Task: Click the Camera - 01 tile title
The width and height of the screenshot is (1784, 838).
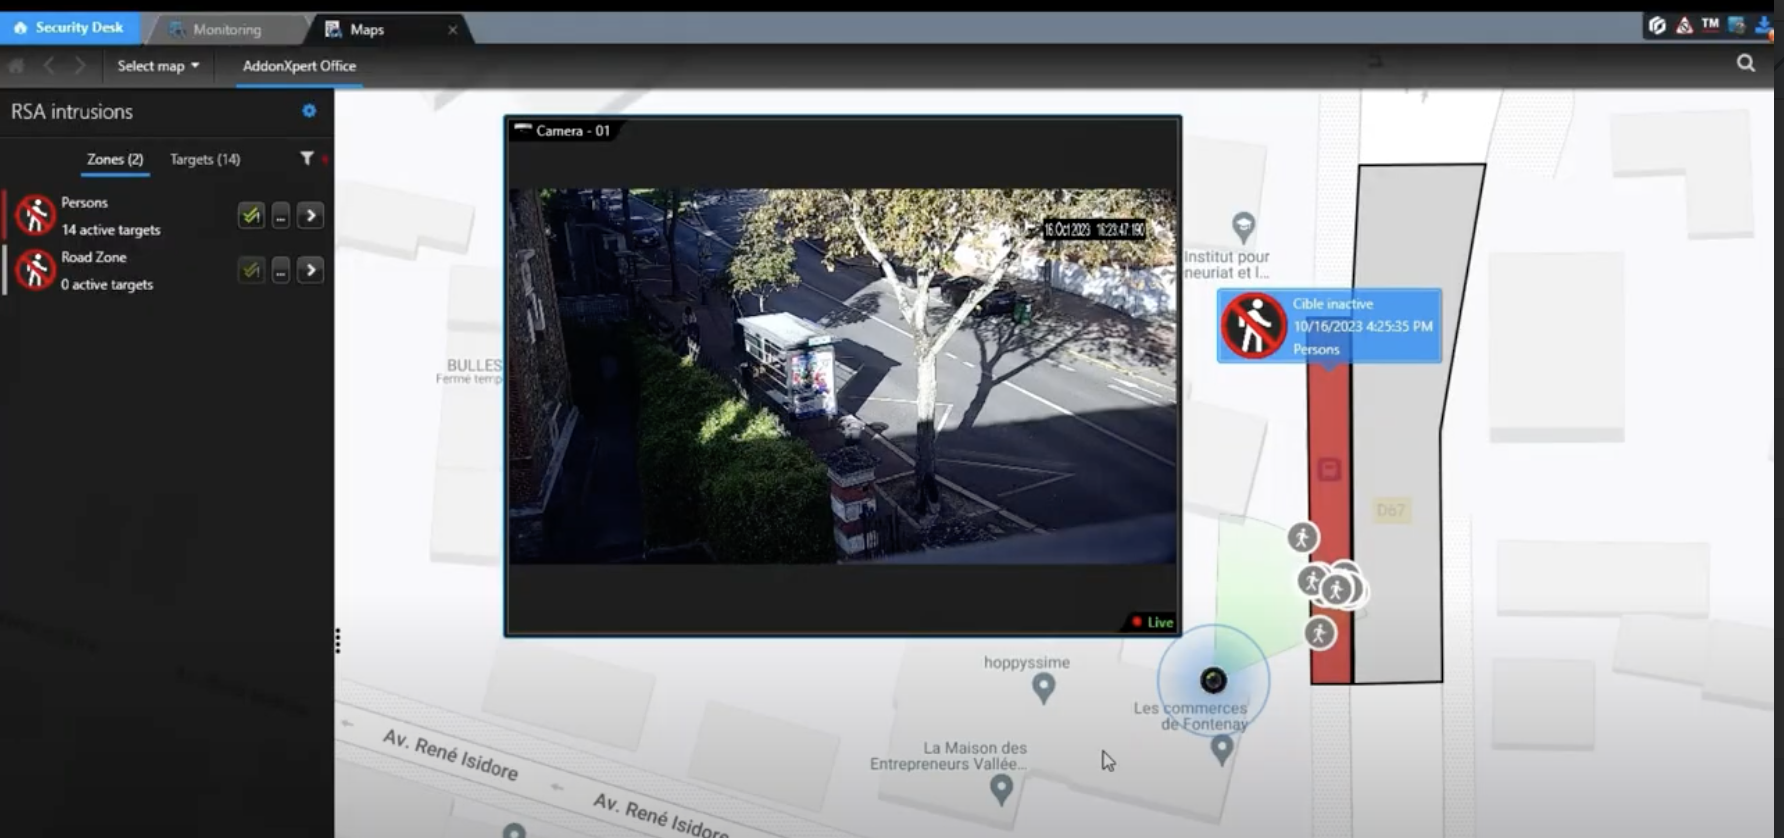Action: click(572, 131)
